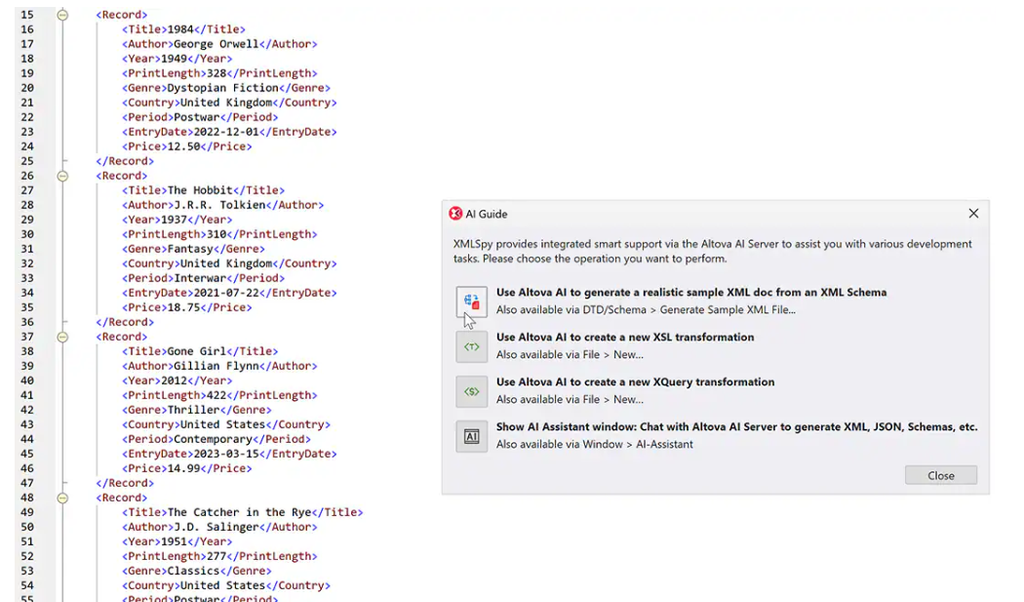Click the generate sample XML doc icon
The height and width of the screenshot is (602, 1024).
pos(472,302)
